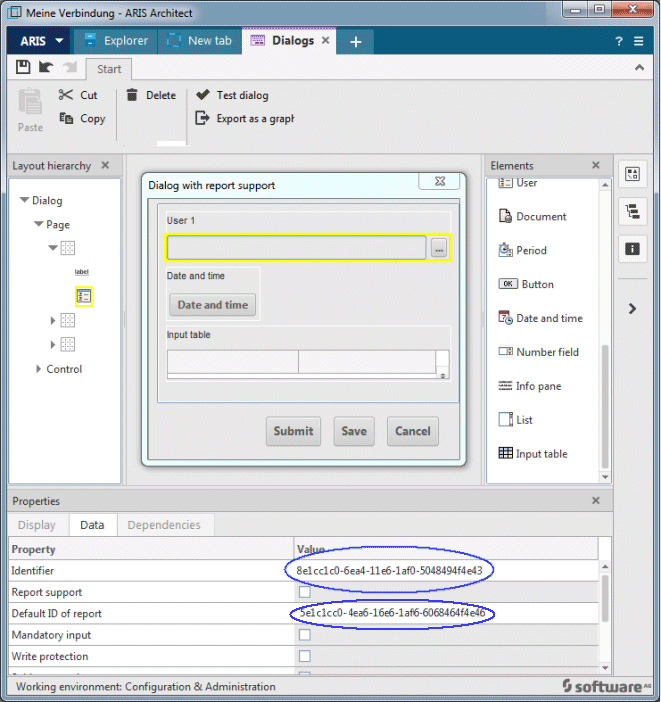
Task: Click the Cut scissors icon
Action: point(65,94)
